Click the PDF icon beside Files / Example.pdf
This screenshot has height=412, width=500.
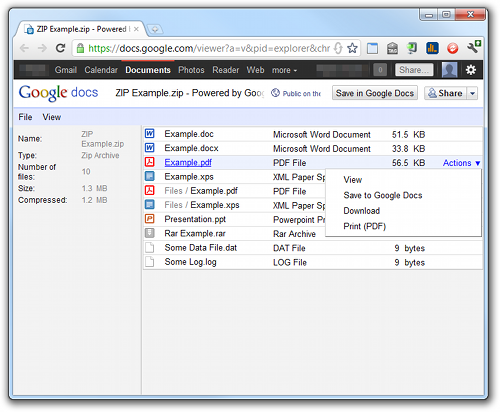pyautogui.click(x=150, y=190)
